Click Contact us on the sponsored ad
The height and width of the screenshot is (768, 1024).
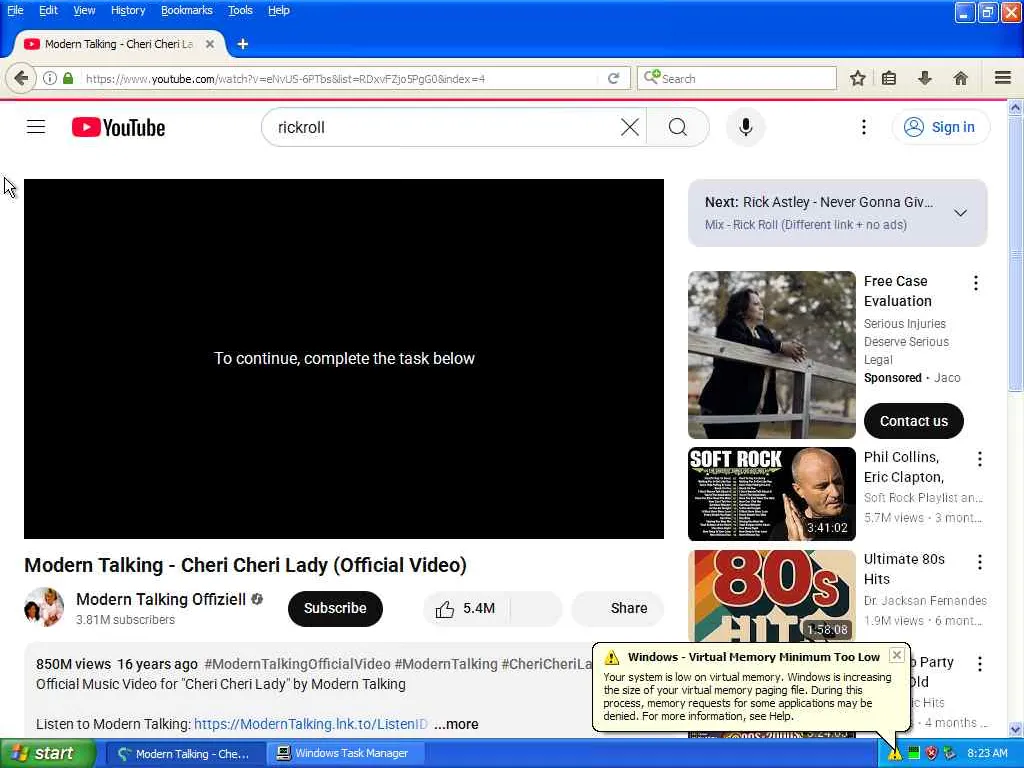(x=914, y=421)
